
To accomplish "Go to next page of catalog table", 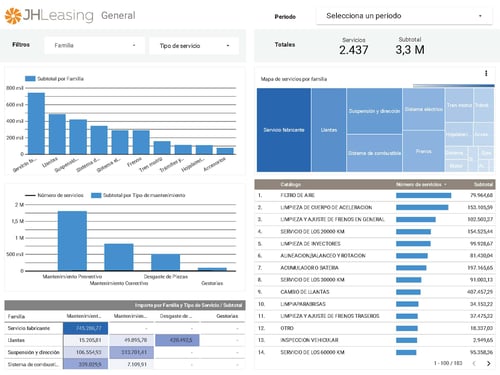I will 489,363.
